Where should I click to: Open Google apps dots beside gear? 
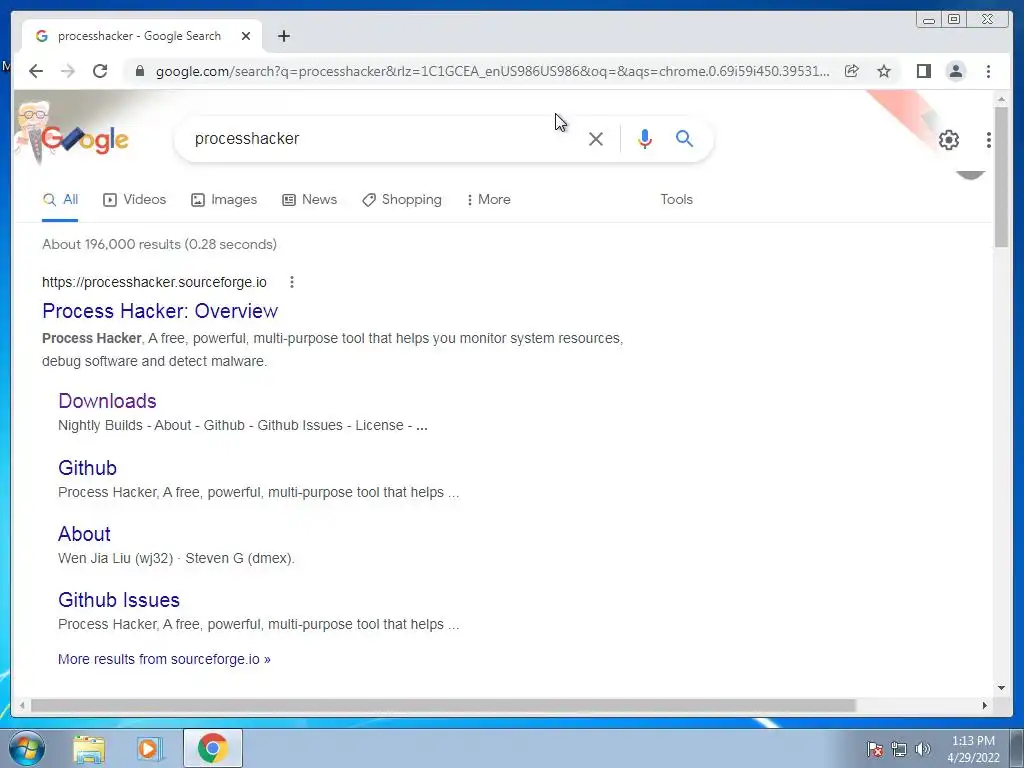point(988,140)
